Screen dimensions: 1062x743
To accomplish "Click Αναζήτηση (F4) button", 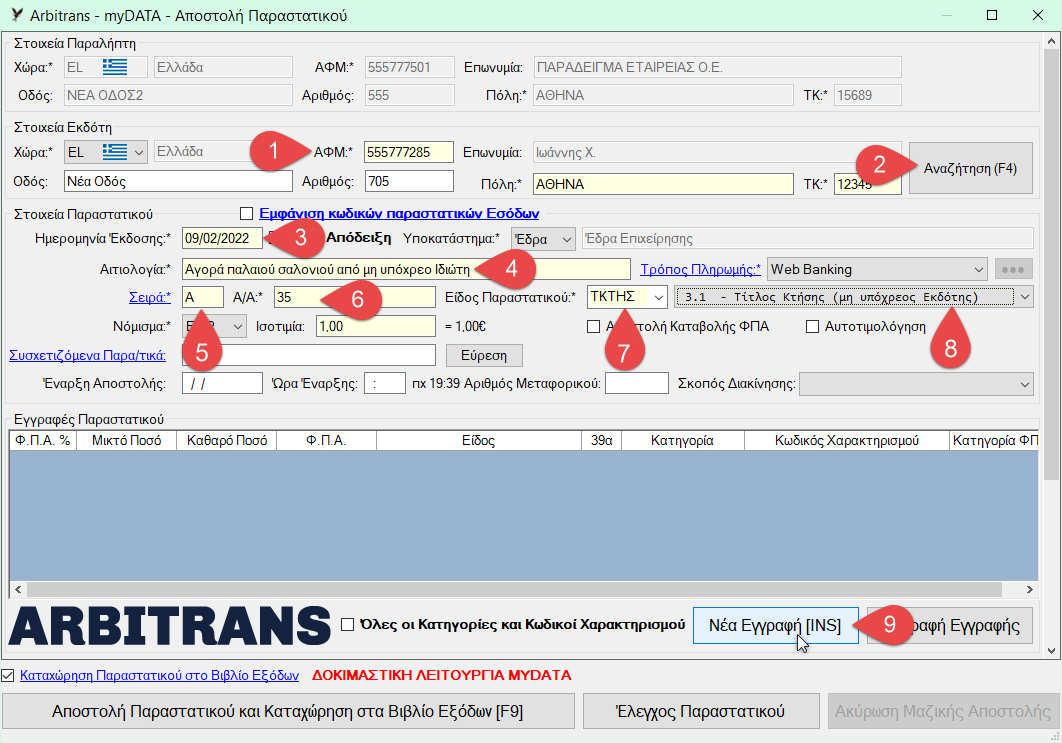I will [971, 168].
